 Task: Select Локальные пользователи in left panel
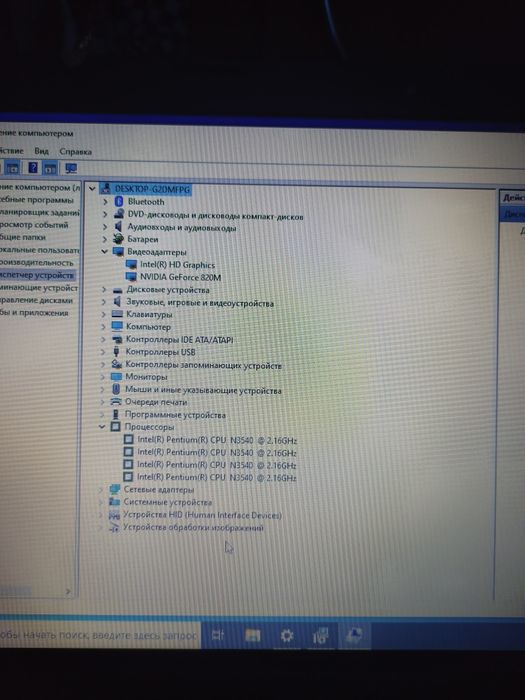(39, 250)
